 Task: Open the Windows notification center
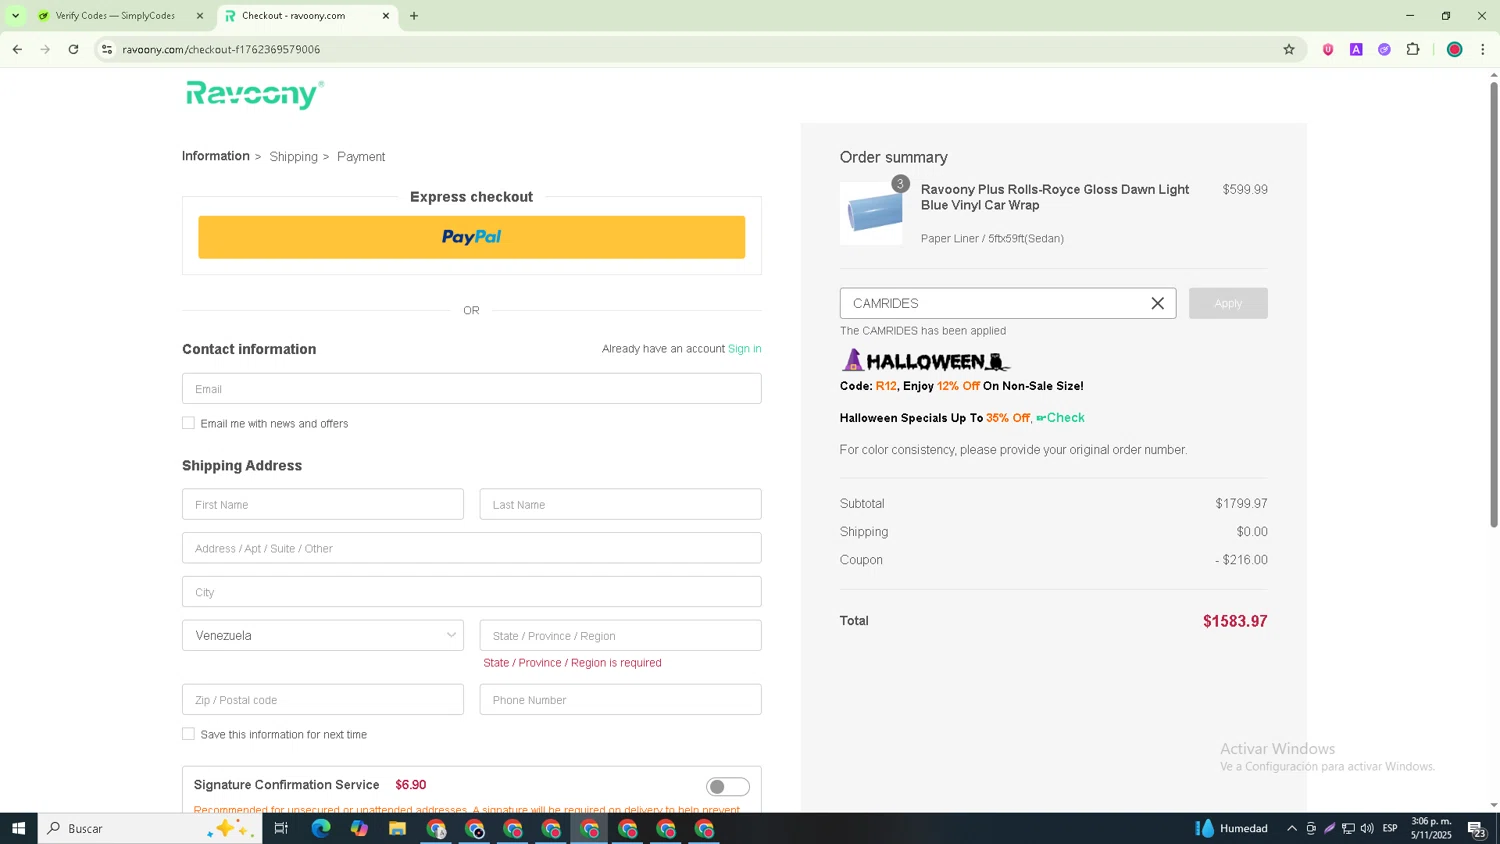1477,828
